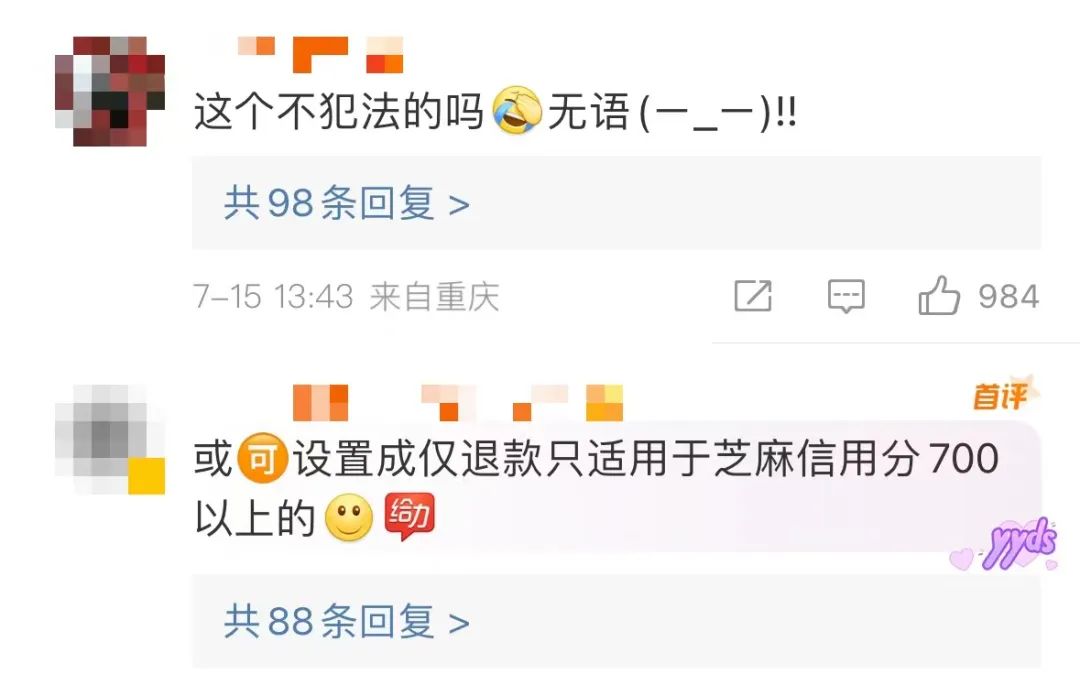Viewport: 1080px width, 685px height.
Task: Tap the 7-15 13:43 来自重庆 timestamp
Action: coord(346,297)
